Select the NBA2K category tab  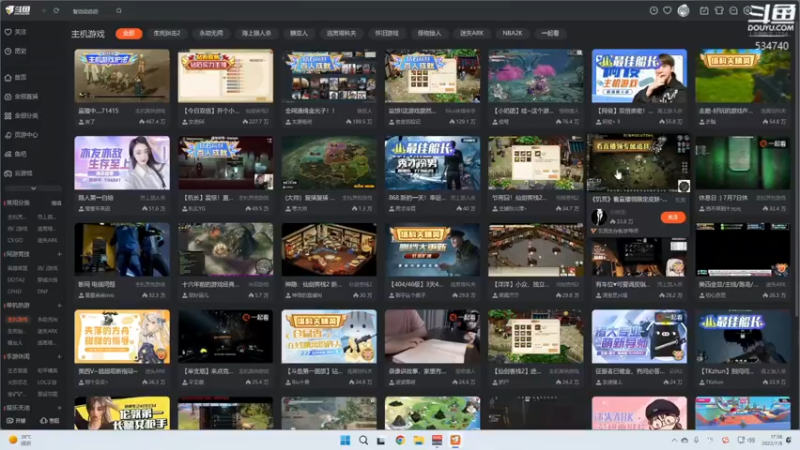point(512,33)
